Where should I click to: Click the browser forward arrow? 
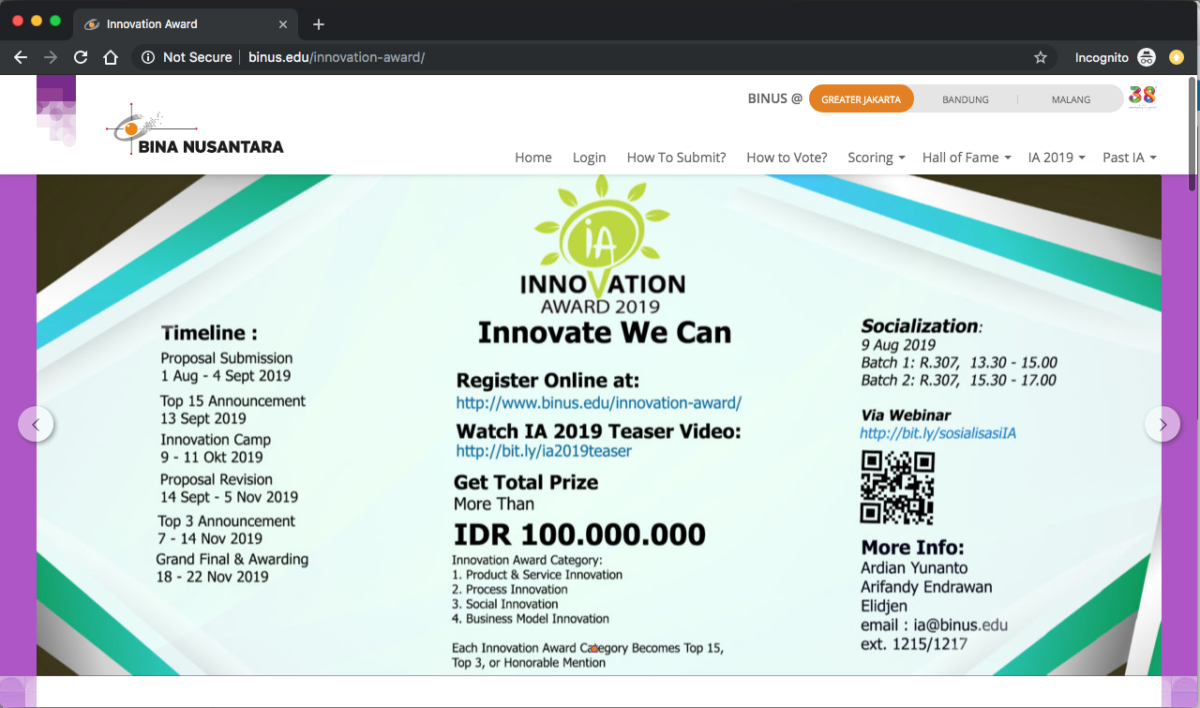pos(50,57)
